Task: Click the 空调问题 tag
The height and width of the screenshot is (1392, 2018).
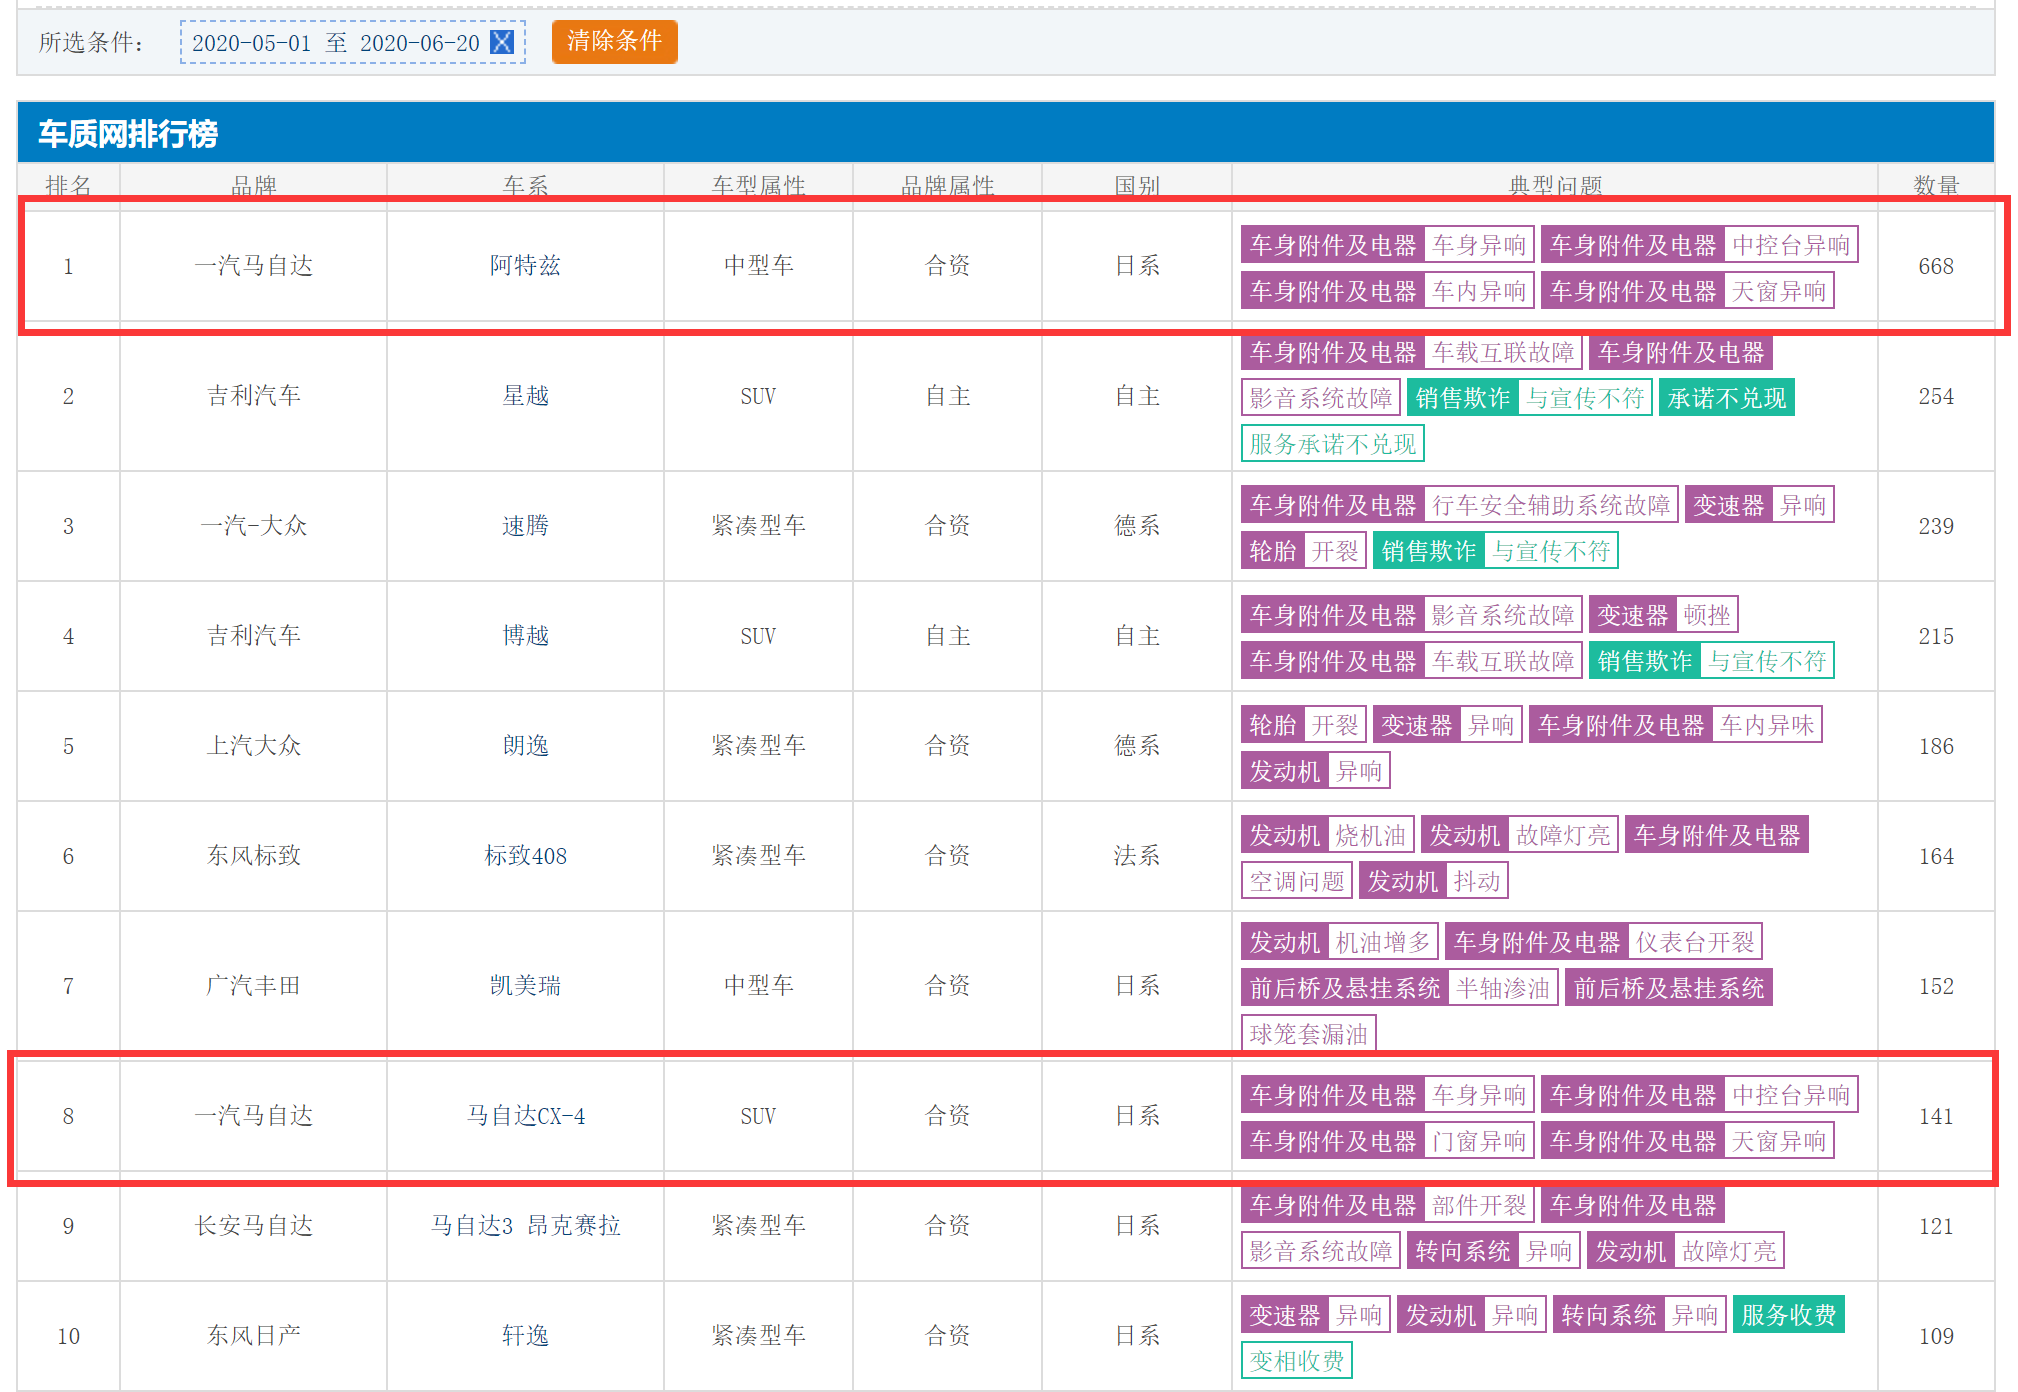Action: point(1296,881)
